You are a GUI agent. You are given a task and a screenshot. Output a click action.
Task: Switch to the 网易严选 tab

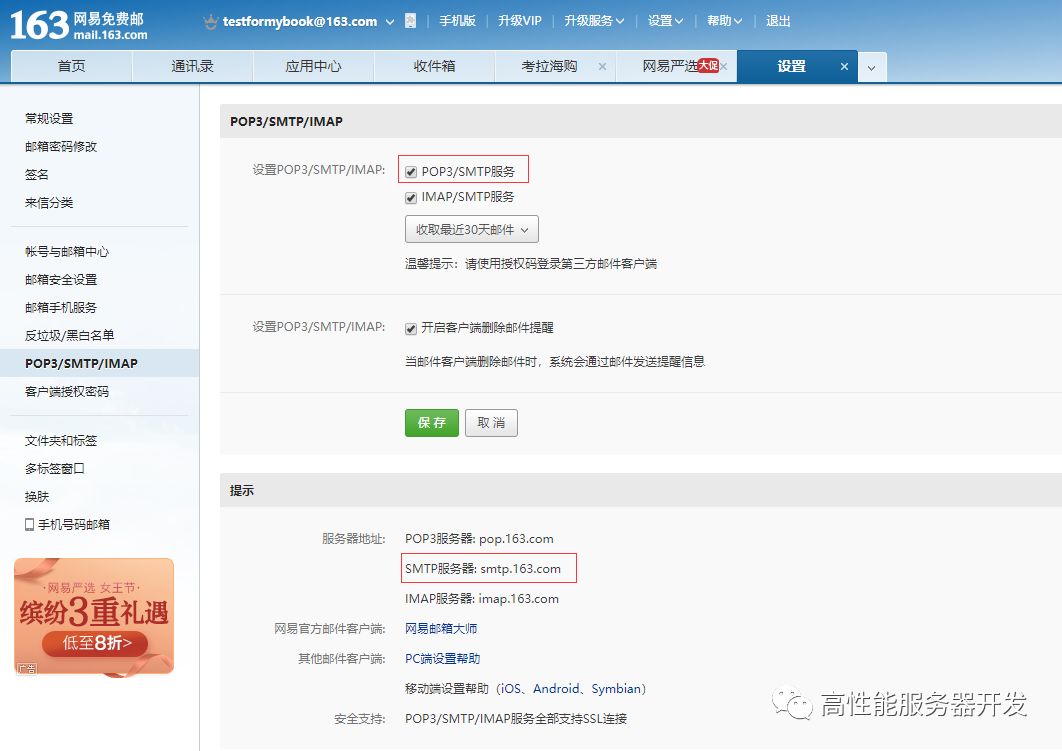click(x=671, y=66)
